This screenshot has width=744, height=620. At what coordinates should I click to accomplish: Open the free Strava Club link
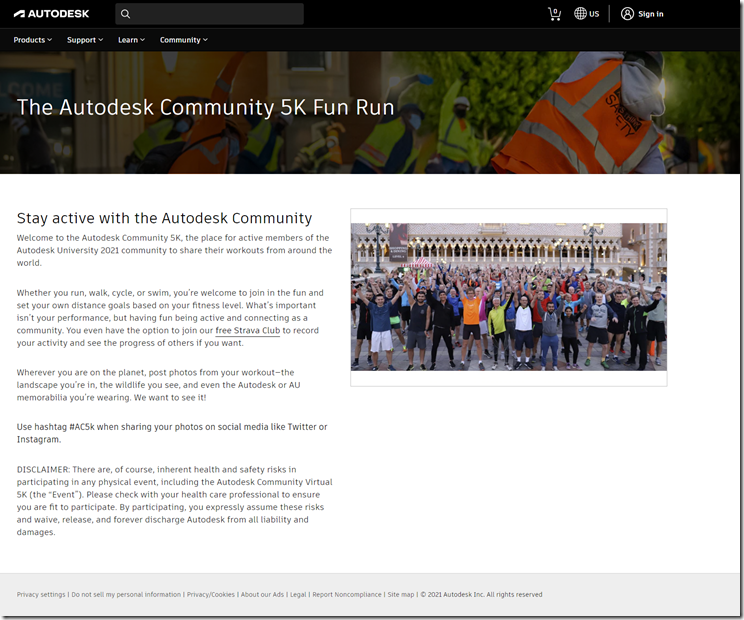[x=248, y=330]
